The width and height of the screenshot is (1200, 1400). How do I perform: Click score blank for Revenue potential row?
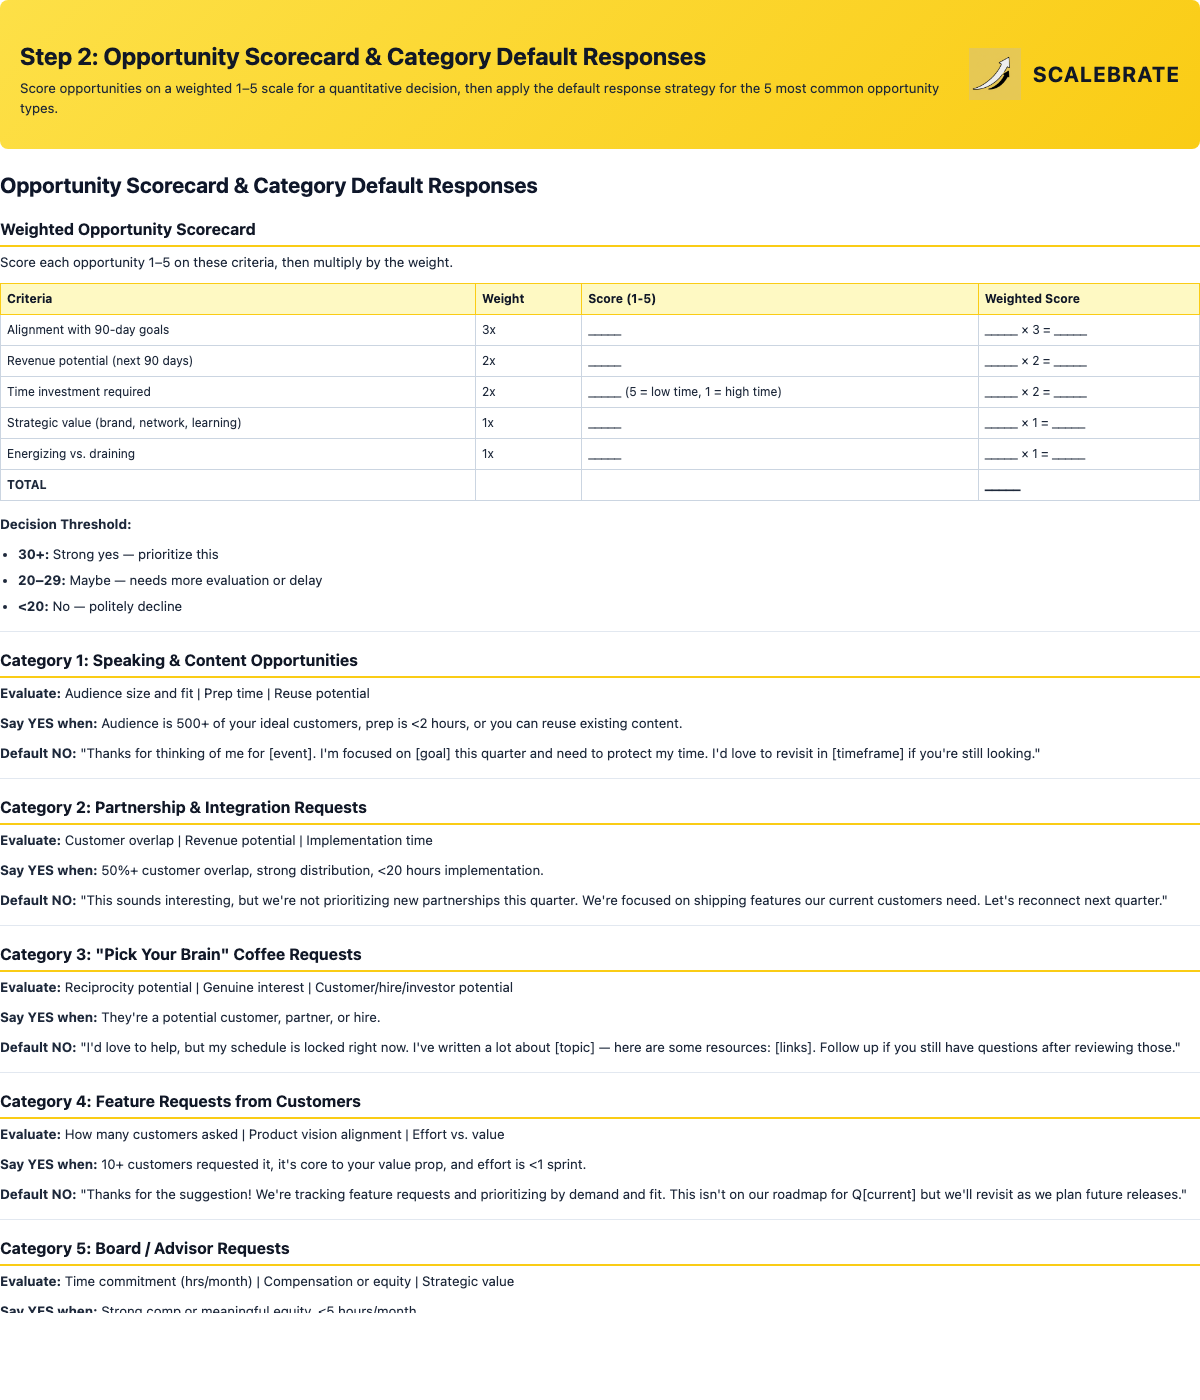pyautogui.click(x=604, y=362)
